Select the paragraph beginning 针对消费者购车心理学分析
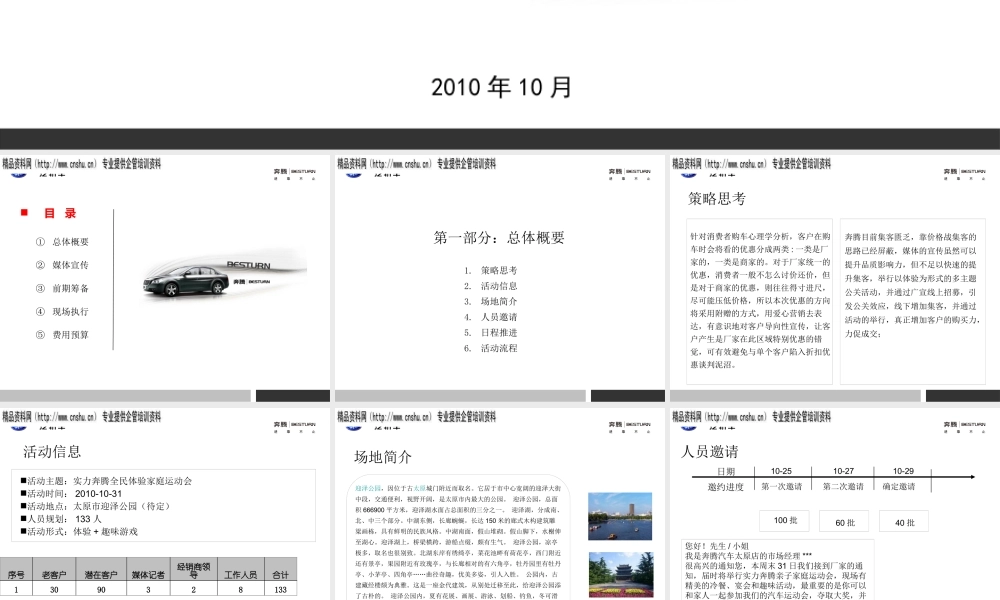 pos(760,300)
